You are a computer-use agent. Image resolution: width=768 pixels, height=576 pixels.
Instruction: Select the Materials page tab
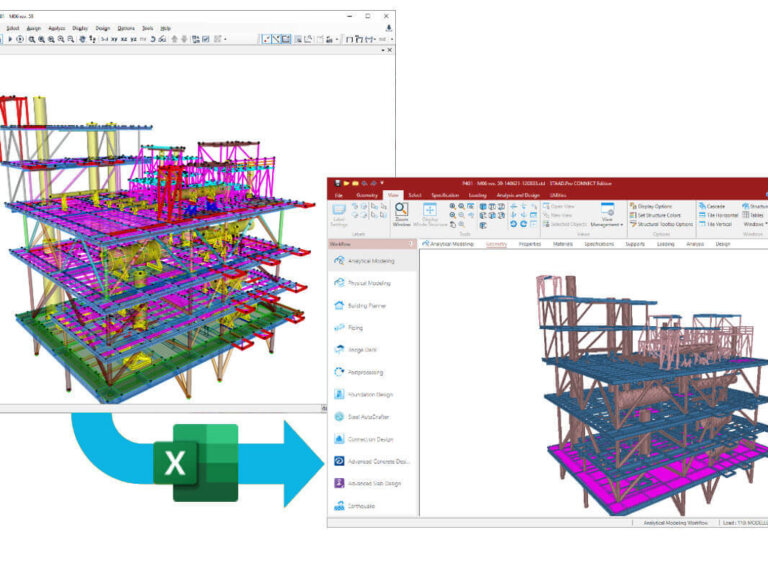(x=563, y=244)
